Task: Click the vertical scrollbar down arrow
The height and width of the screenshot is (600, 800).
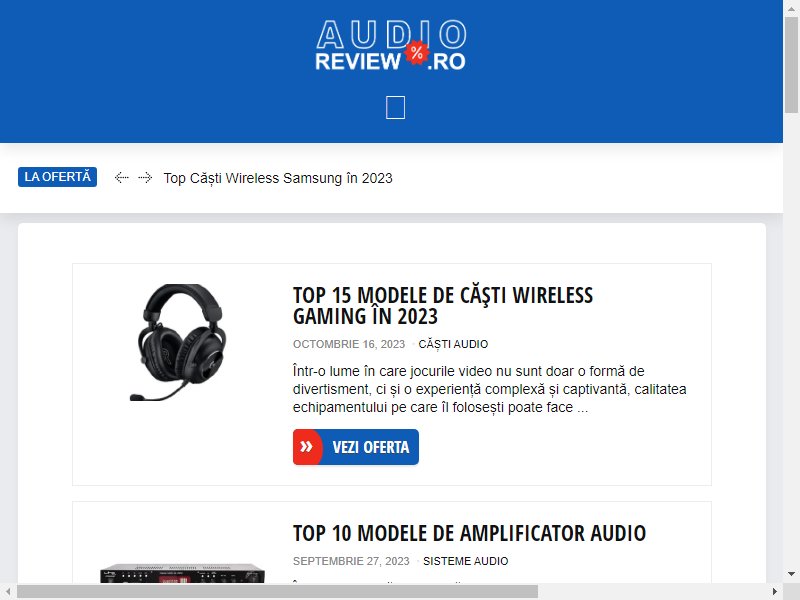Action: pyautogui.click(x=791, y=574)
